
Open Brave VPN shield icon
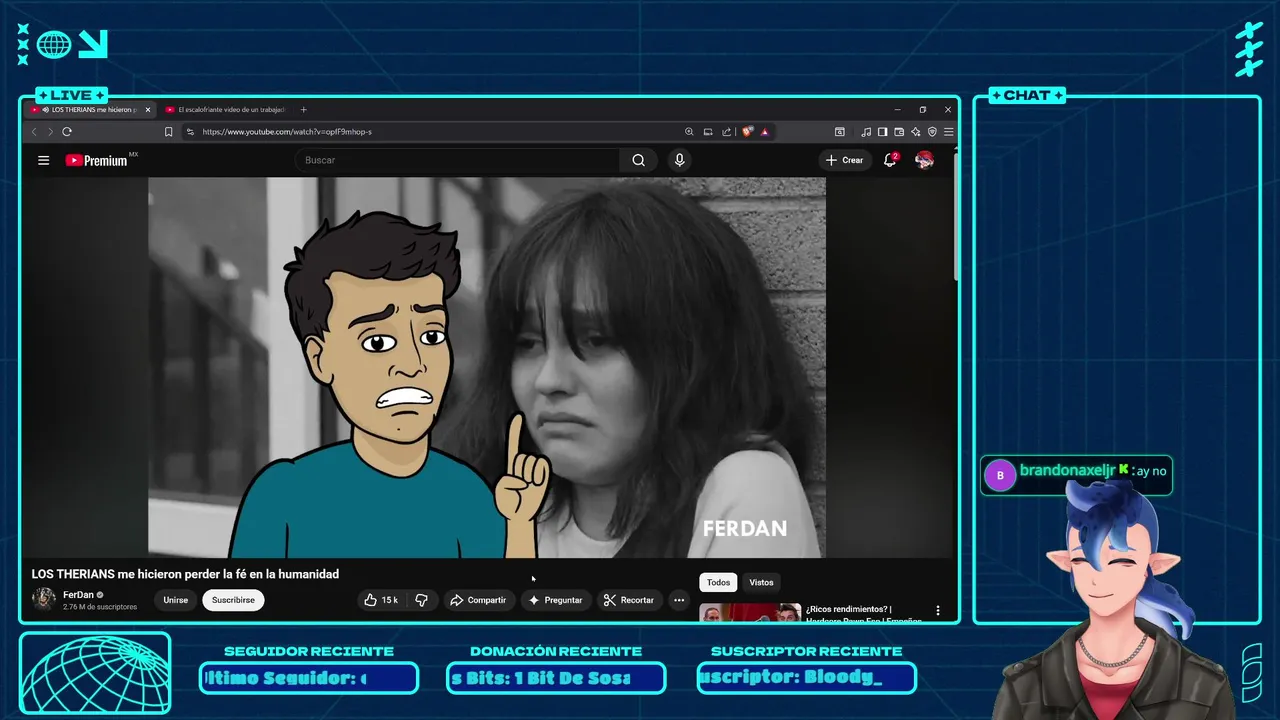coord(932,131)
